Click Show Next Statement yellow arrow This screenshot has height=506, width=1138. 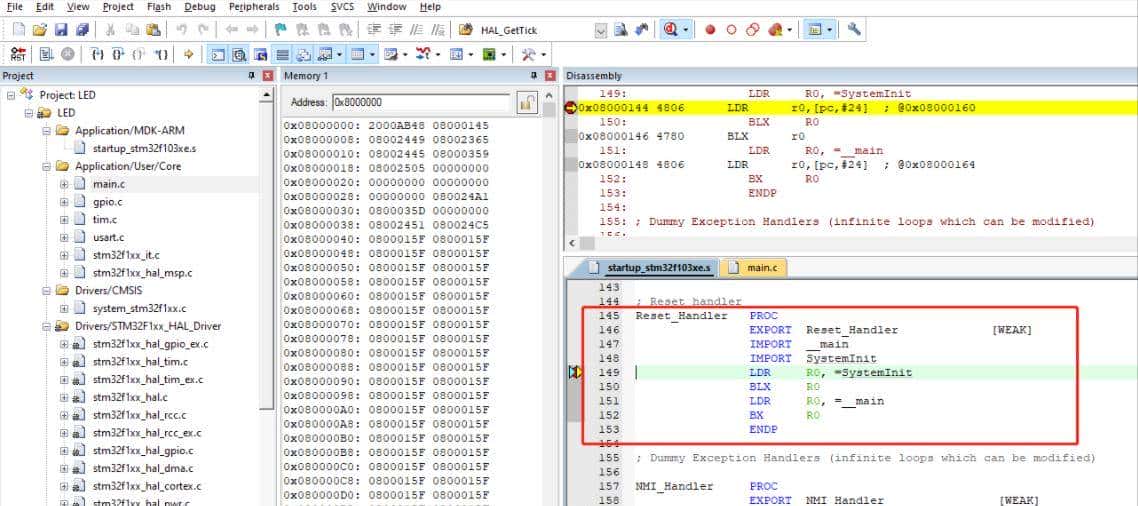[188, 54]
